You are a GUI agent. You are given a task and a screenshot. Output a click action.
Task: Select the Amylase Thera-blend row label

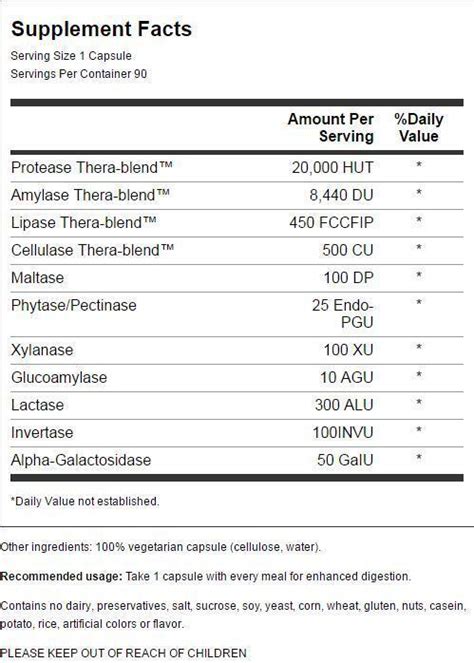90,195
